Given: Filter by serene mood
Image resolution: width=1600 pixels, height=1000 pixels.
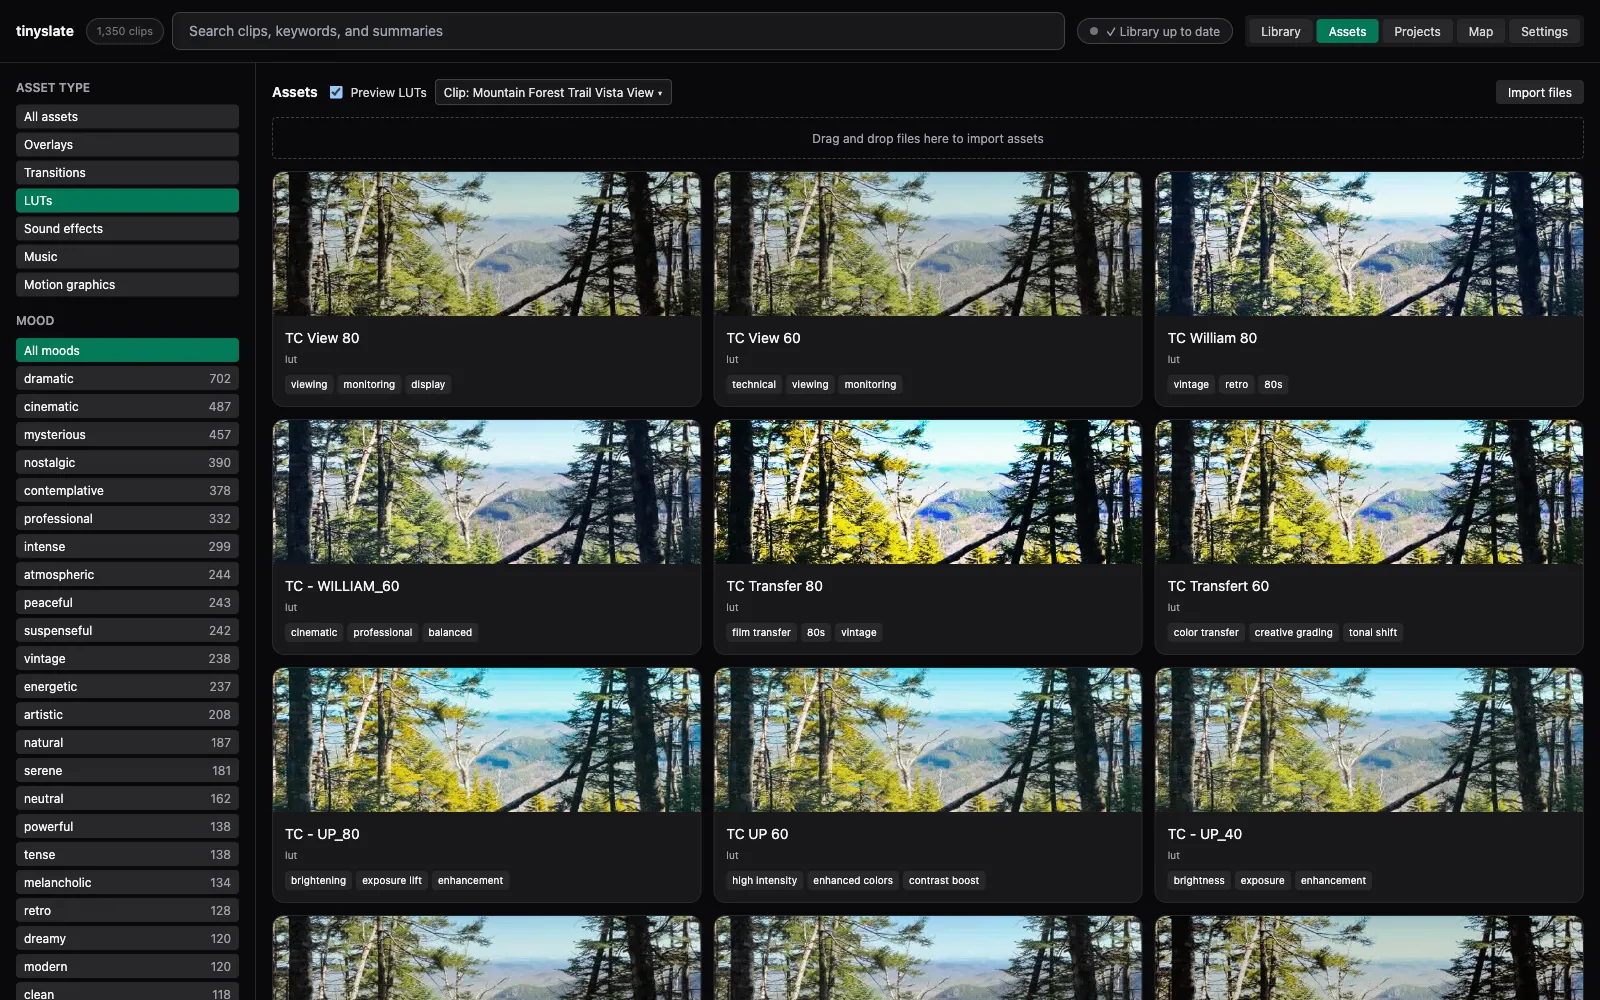Looking at the screenshot, I should pos(127,771).
